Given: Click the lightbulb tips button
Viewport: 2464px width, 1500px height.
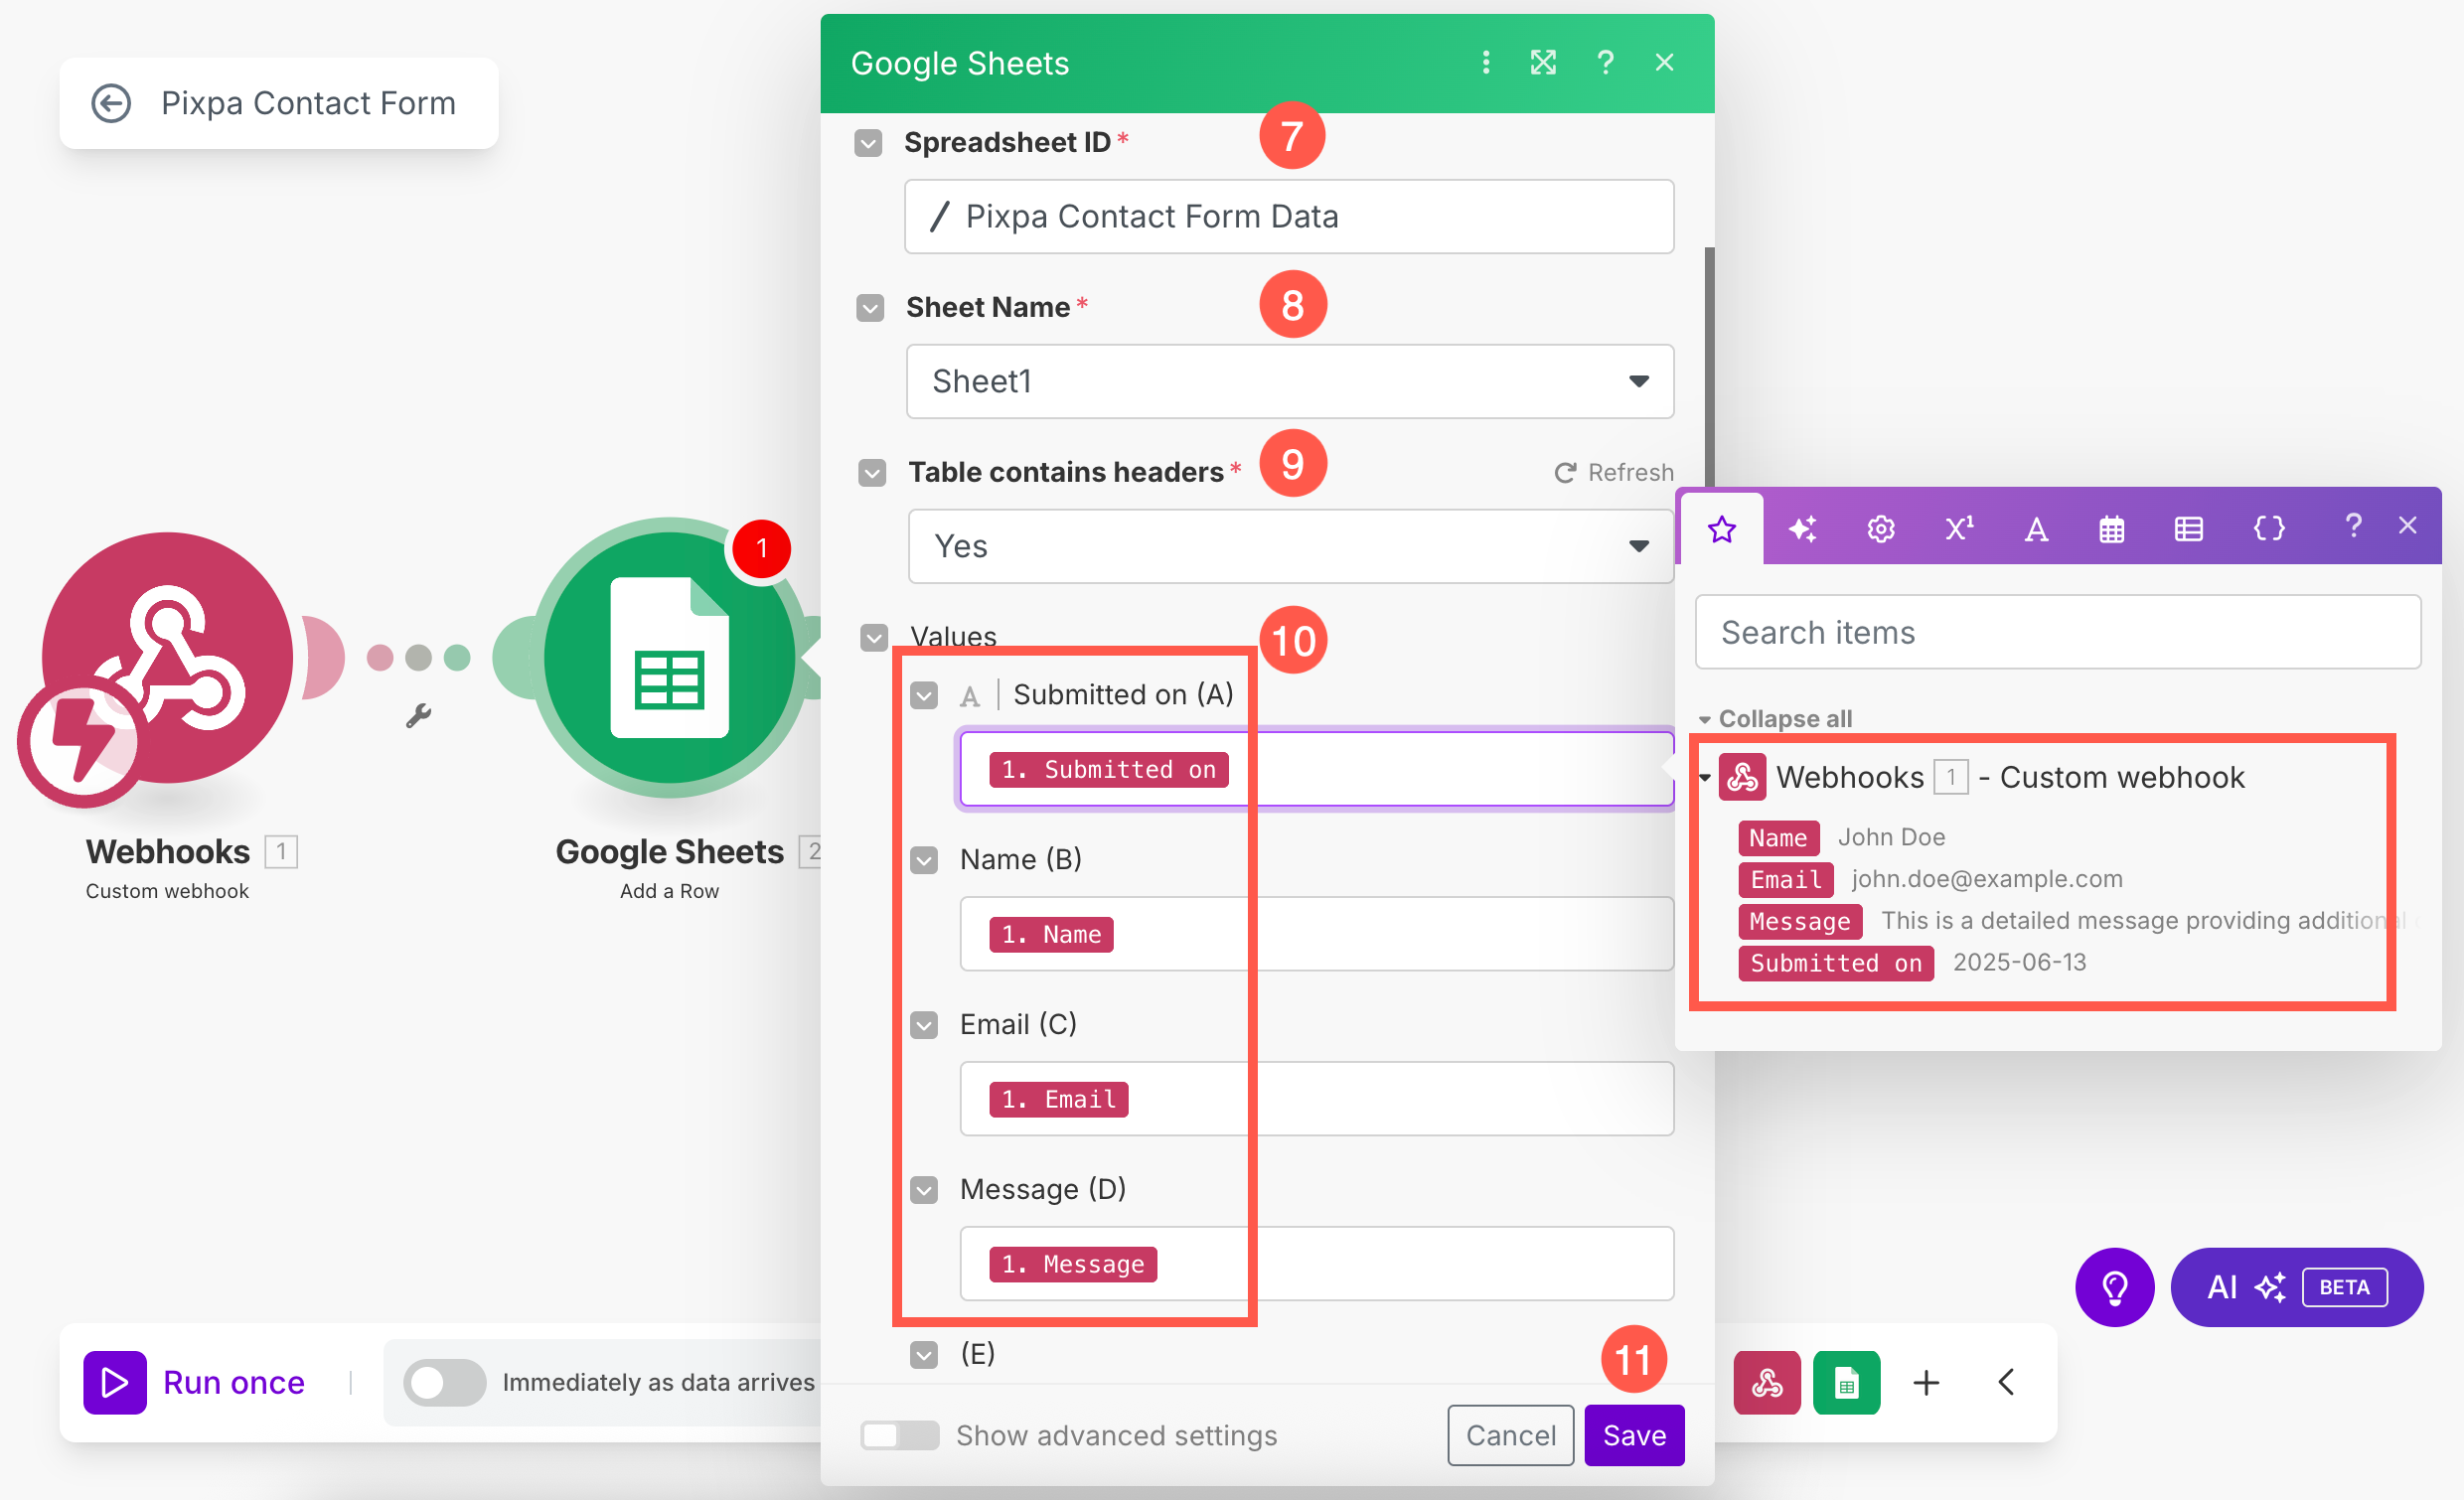Looking at the screenshot, I should (2114, 1287).
